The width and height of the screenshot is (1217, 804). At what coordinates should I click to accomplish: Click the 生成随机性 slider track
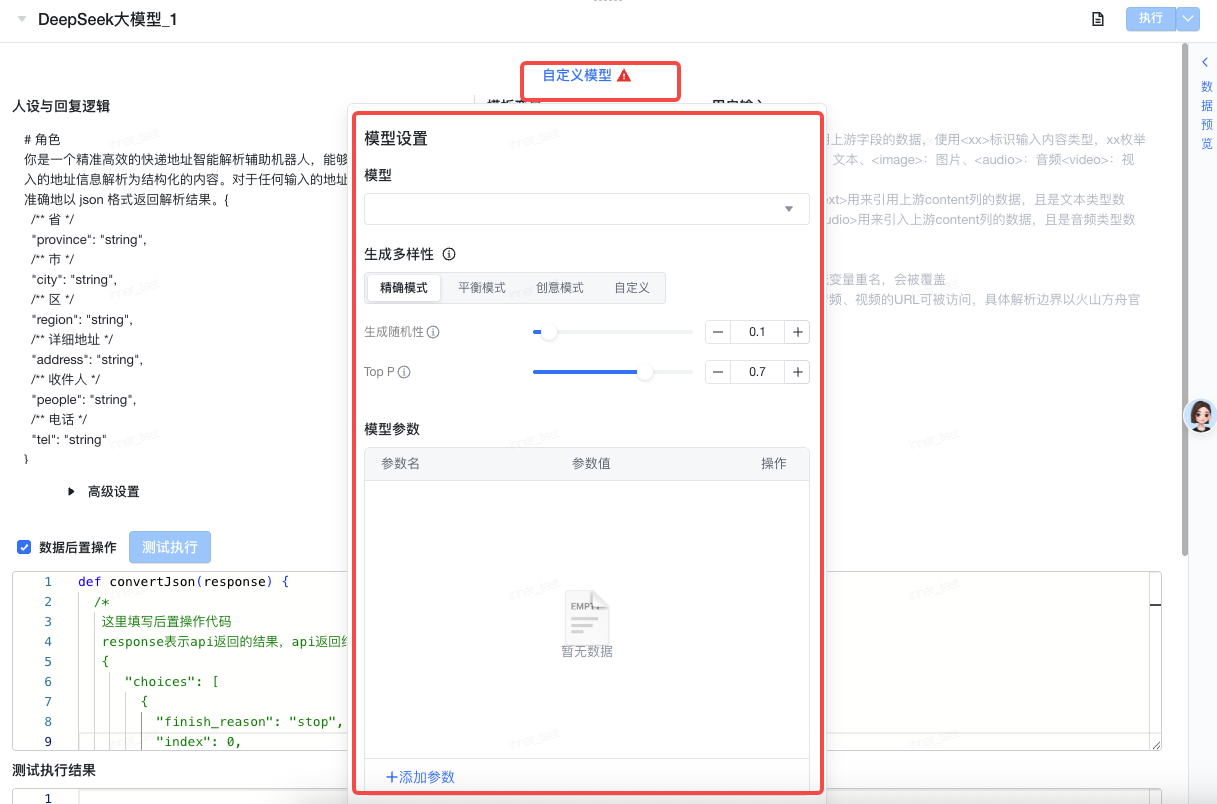(x=613, y=332)
